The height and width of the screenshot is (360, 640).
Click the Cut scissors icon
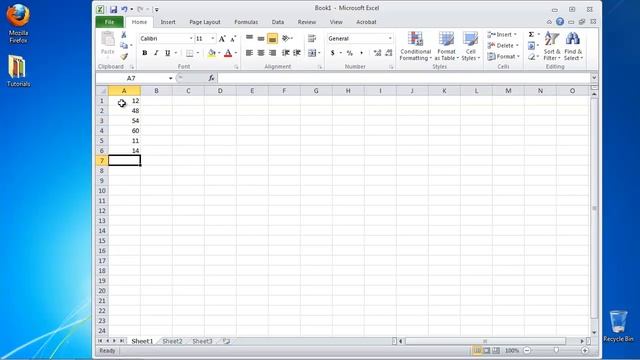[124, 36]
